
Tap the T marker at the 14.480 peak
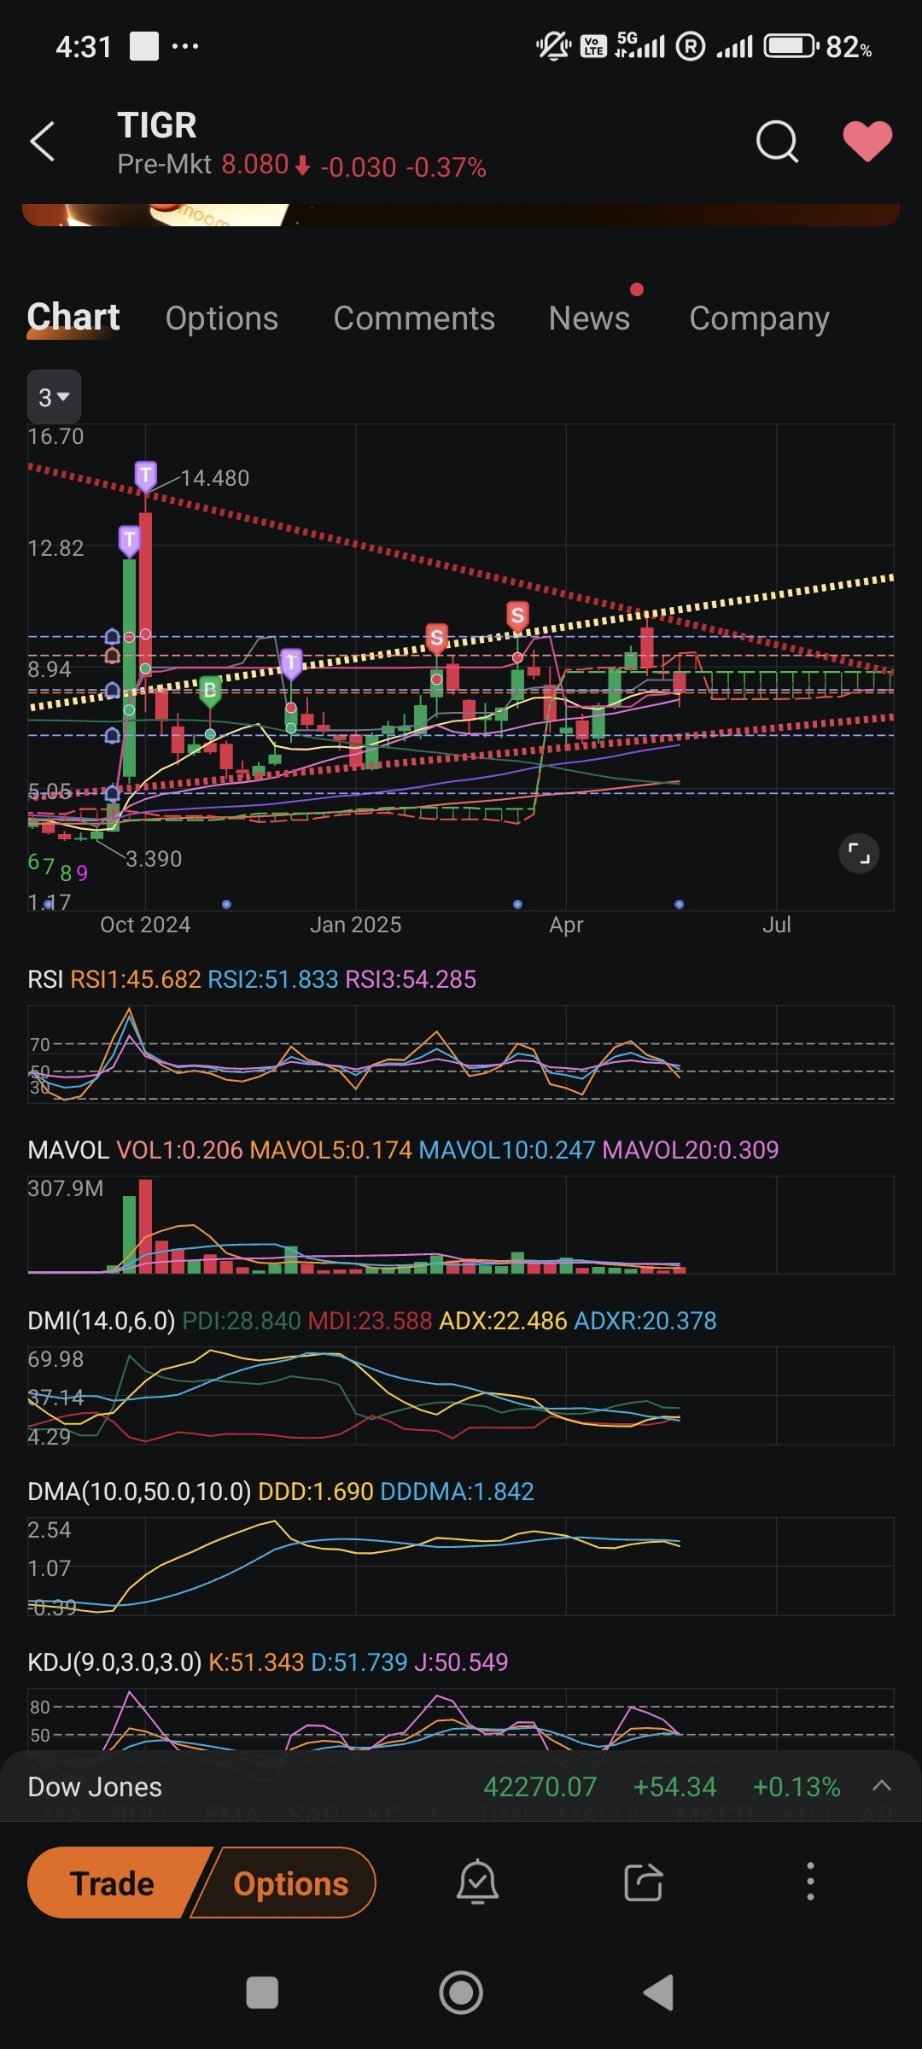click(x=146, y=475)
